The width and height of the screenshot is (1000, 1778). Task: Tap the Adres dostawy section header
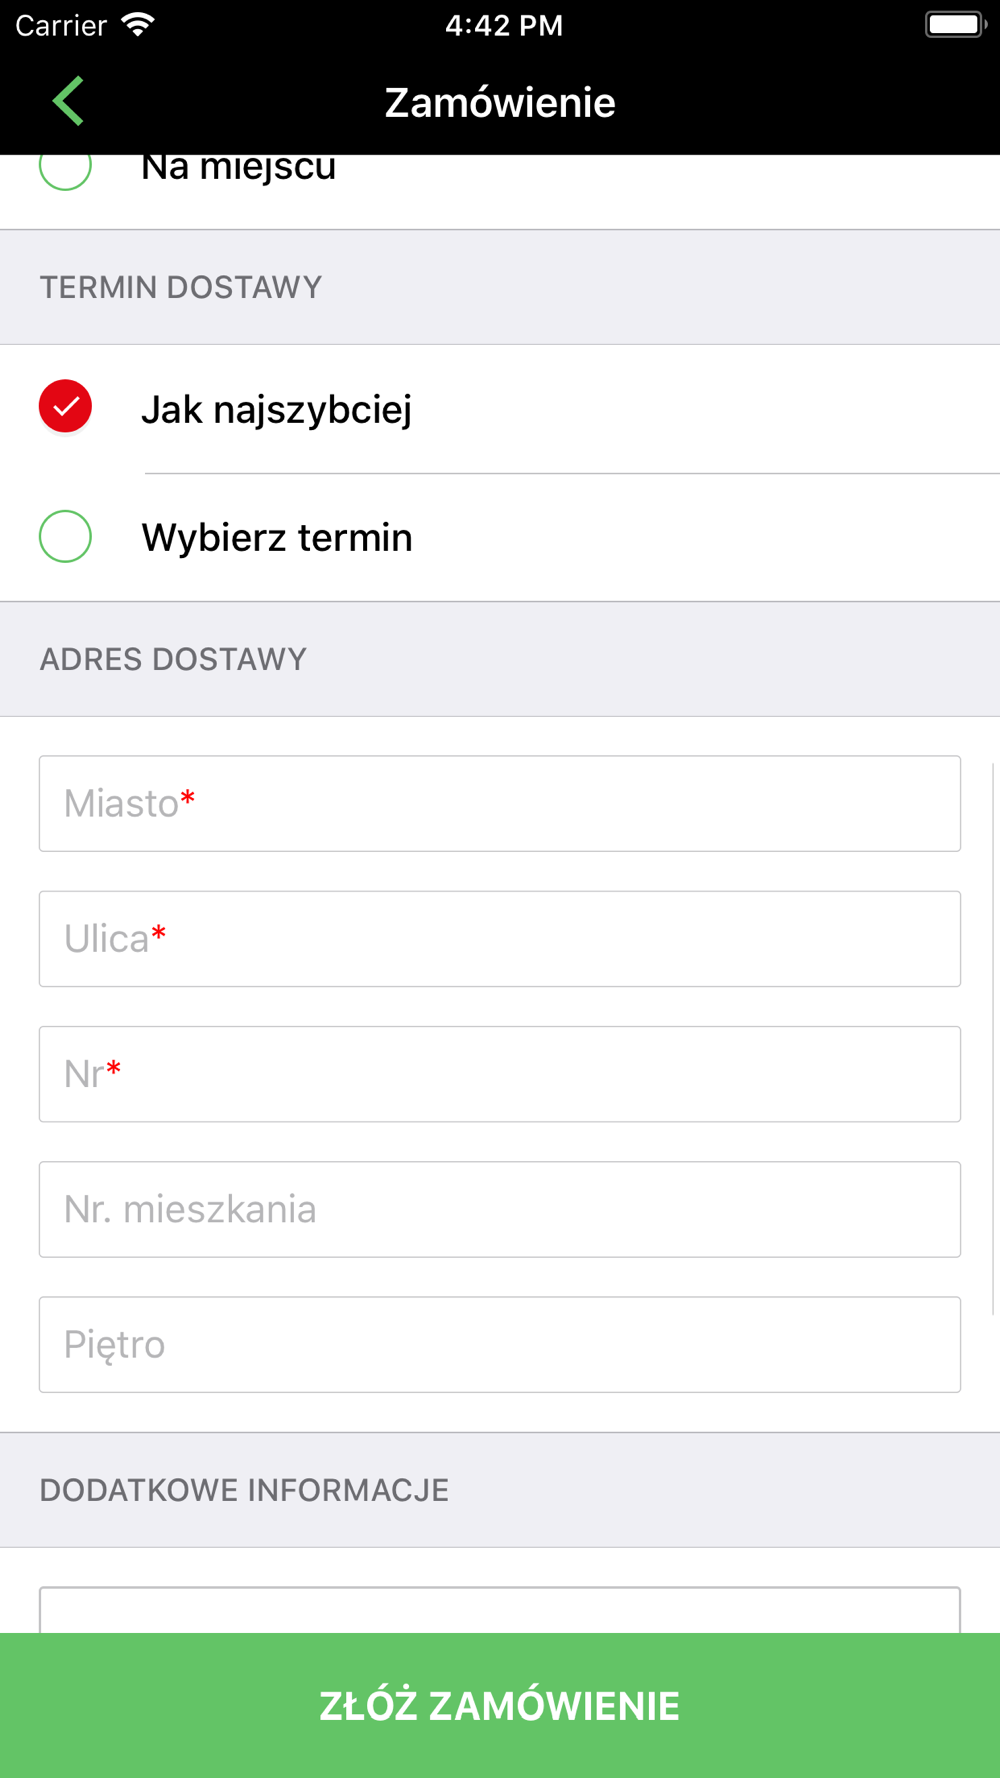pyautogui.click(x=173, y=660)
